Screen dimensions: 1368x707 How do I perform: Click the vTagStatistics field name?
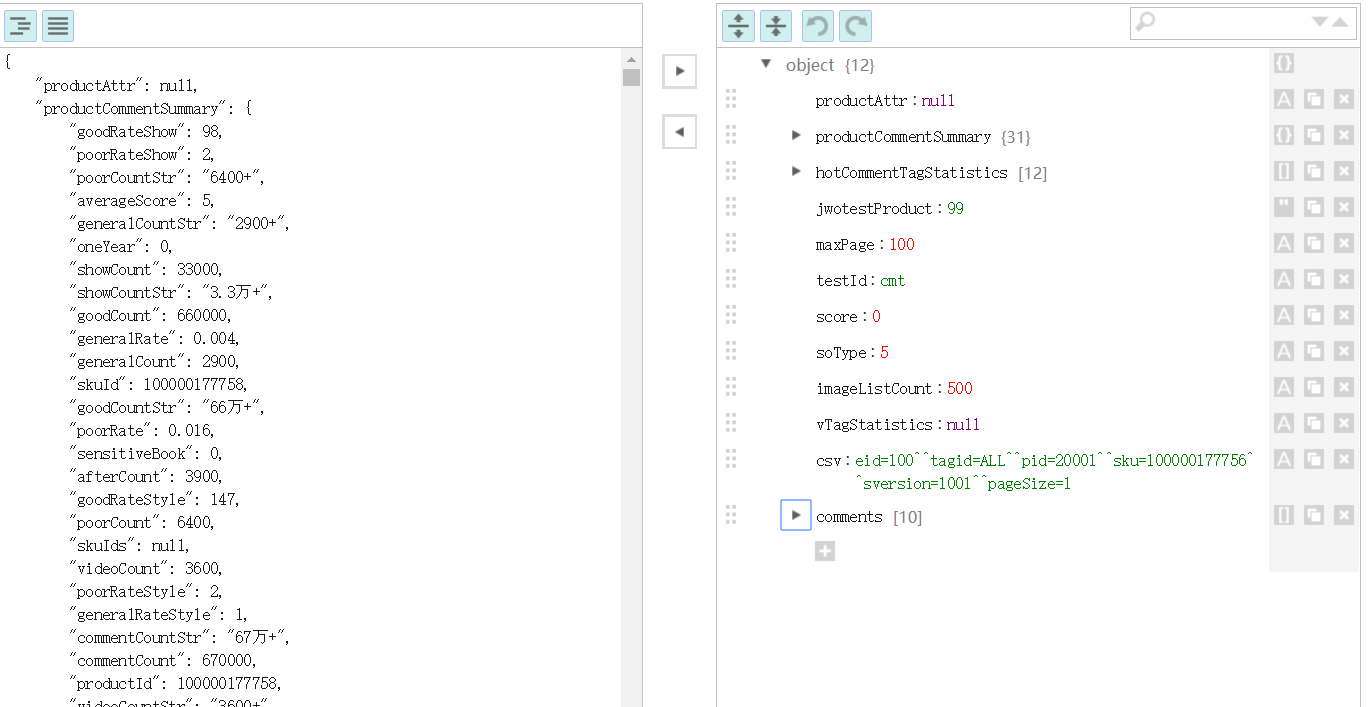click(x=874, y=424)
